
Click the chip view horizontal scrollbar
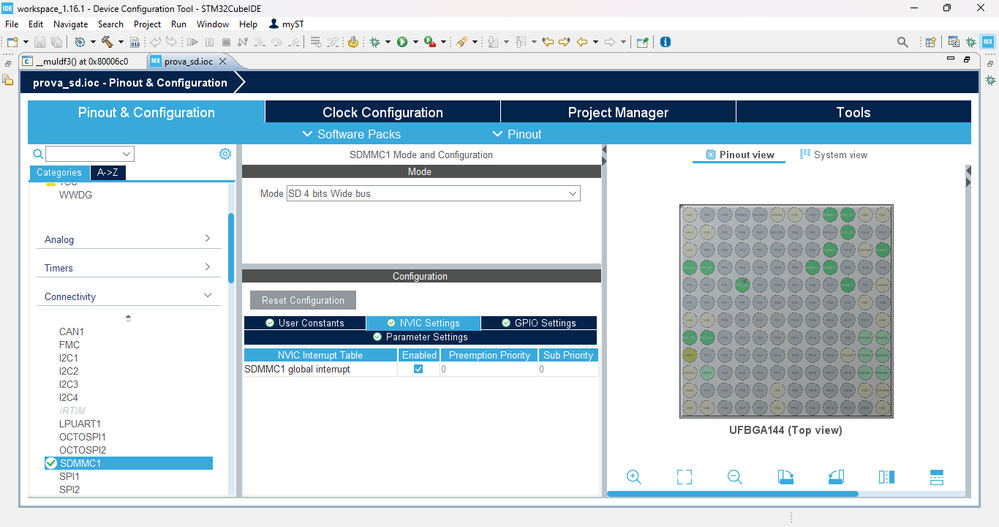click(733, 494)
